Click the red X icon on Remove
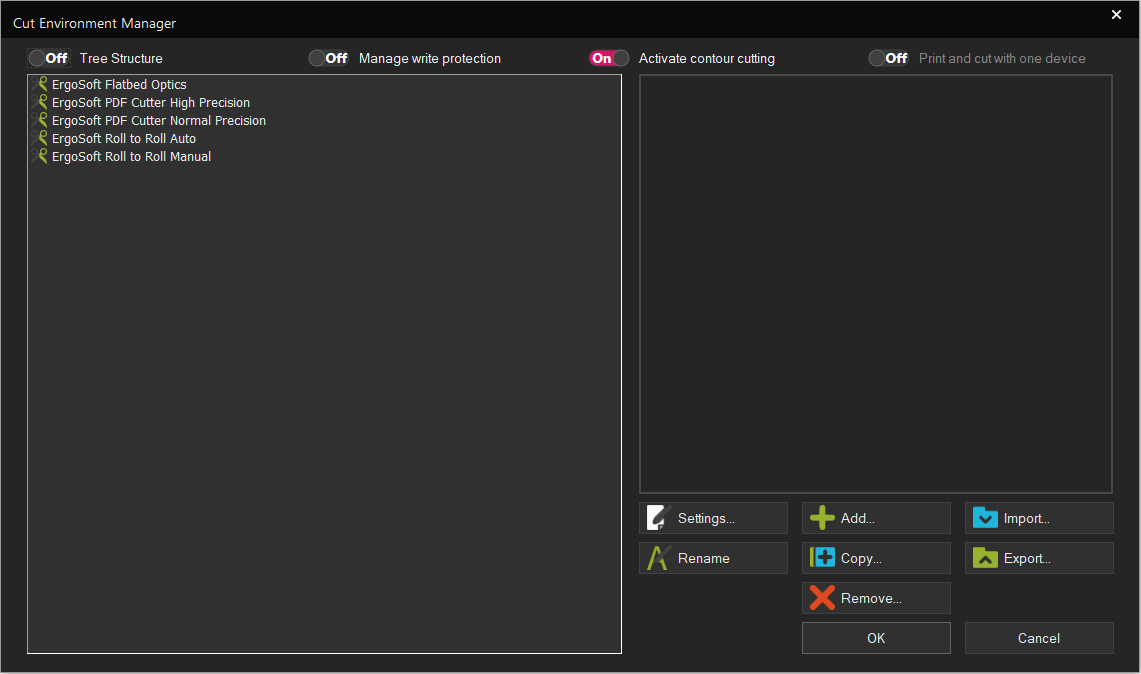The width and height of the screenshot is (1141, 674). click(822, 598)
